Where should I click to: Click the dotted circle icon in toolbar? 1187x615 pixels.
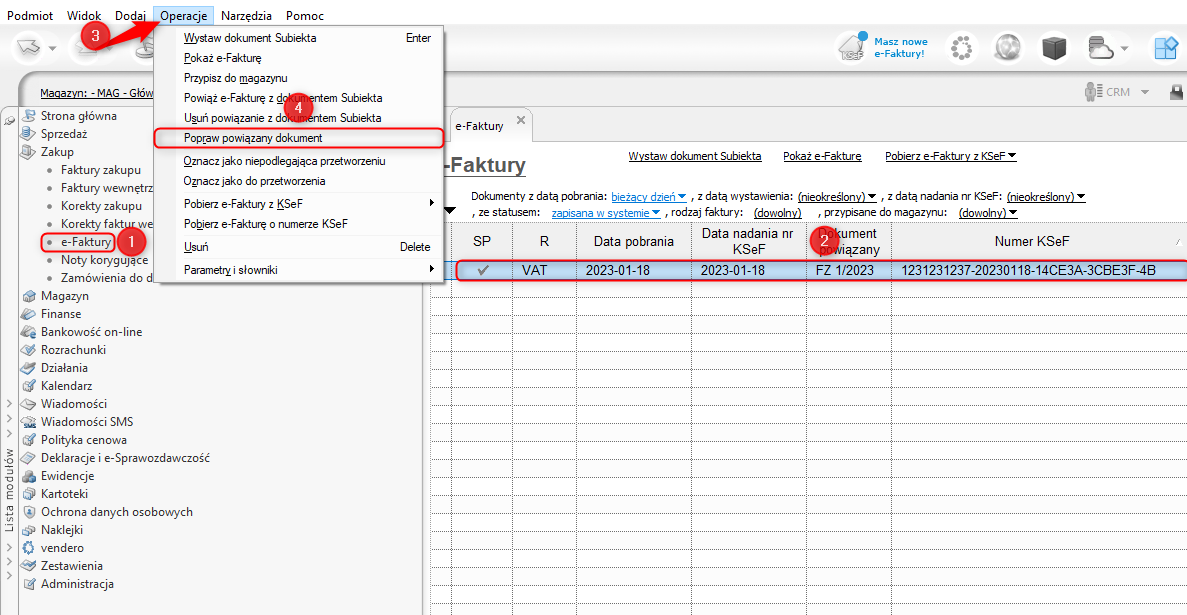[x=962, y=47]
